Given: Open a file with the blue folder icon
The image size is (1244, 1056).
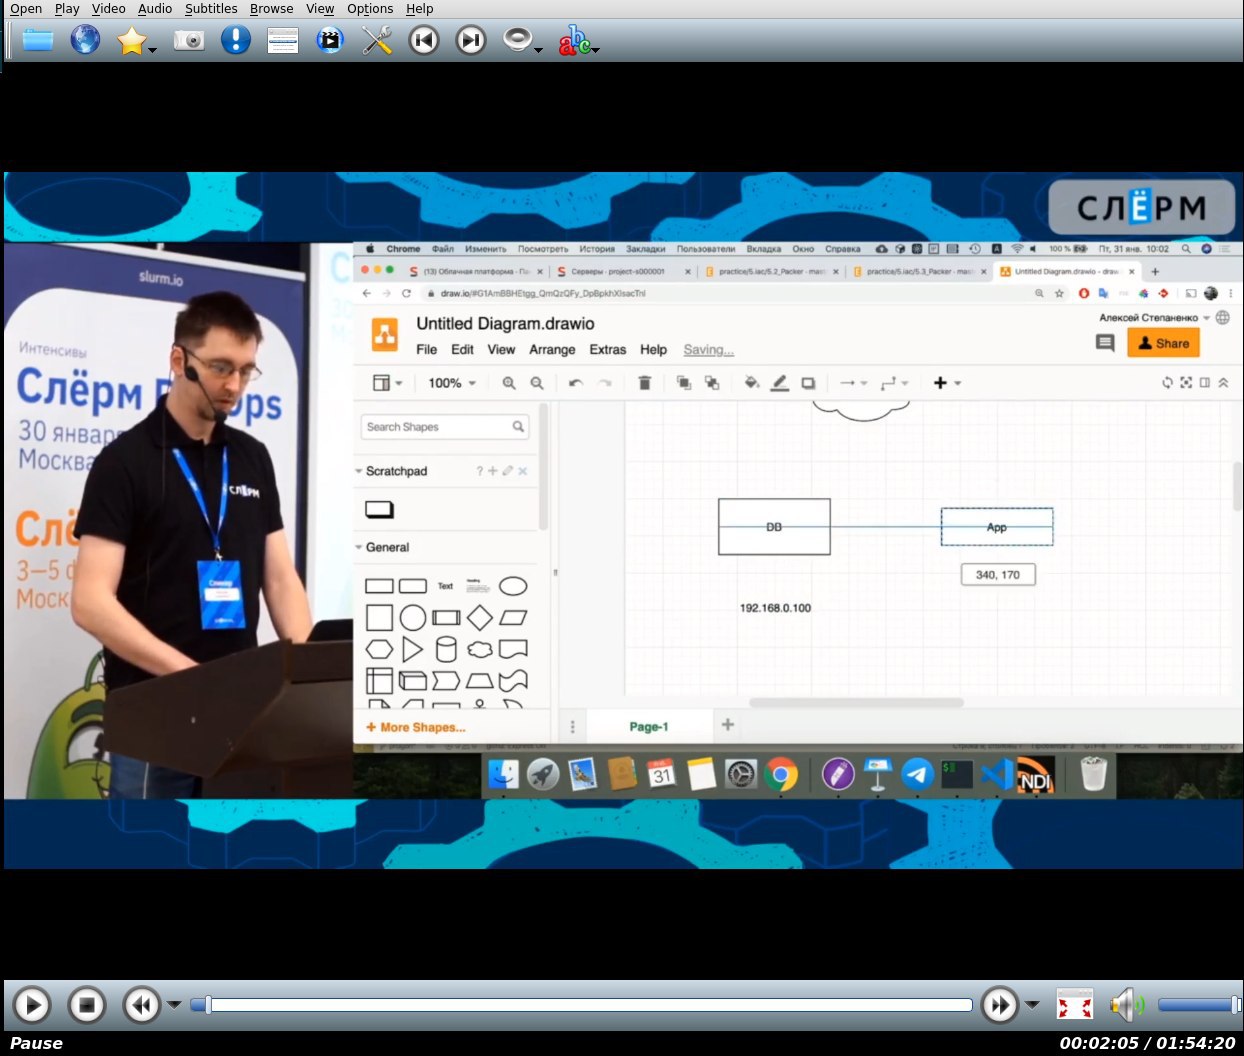Looking at the screenshot, I should pyautogui.click(x=38, y=41).
